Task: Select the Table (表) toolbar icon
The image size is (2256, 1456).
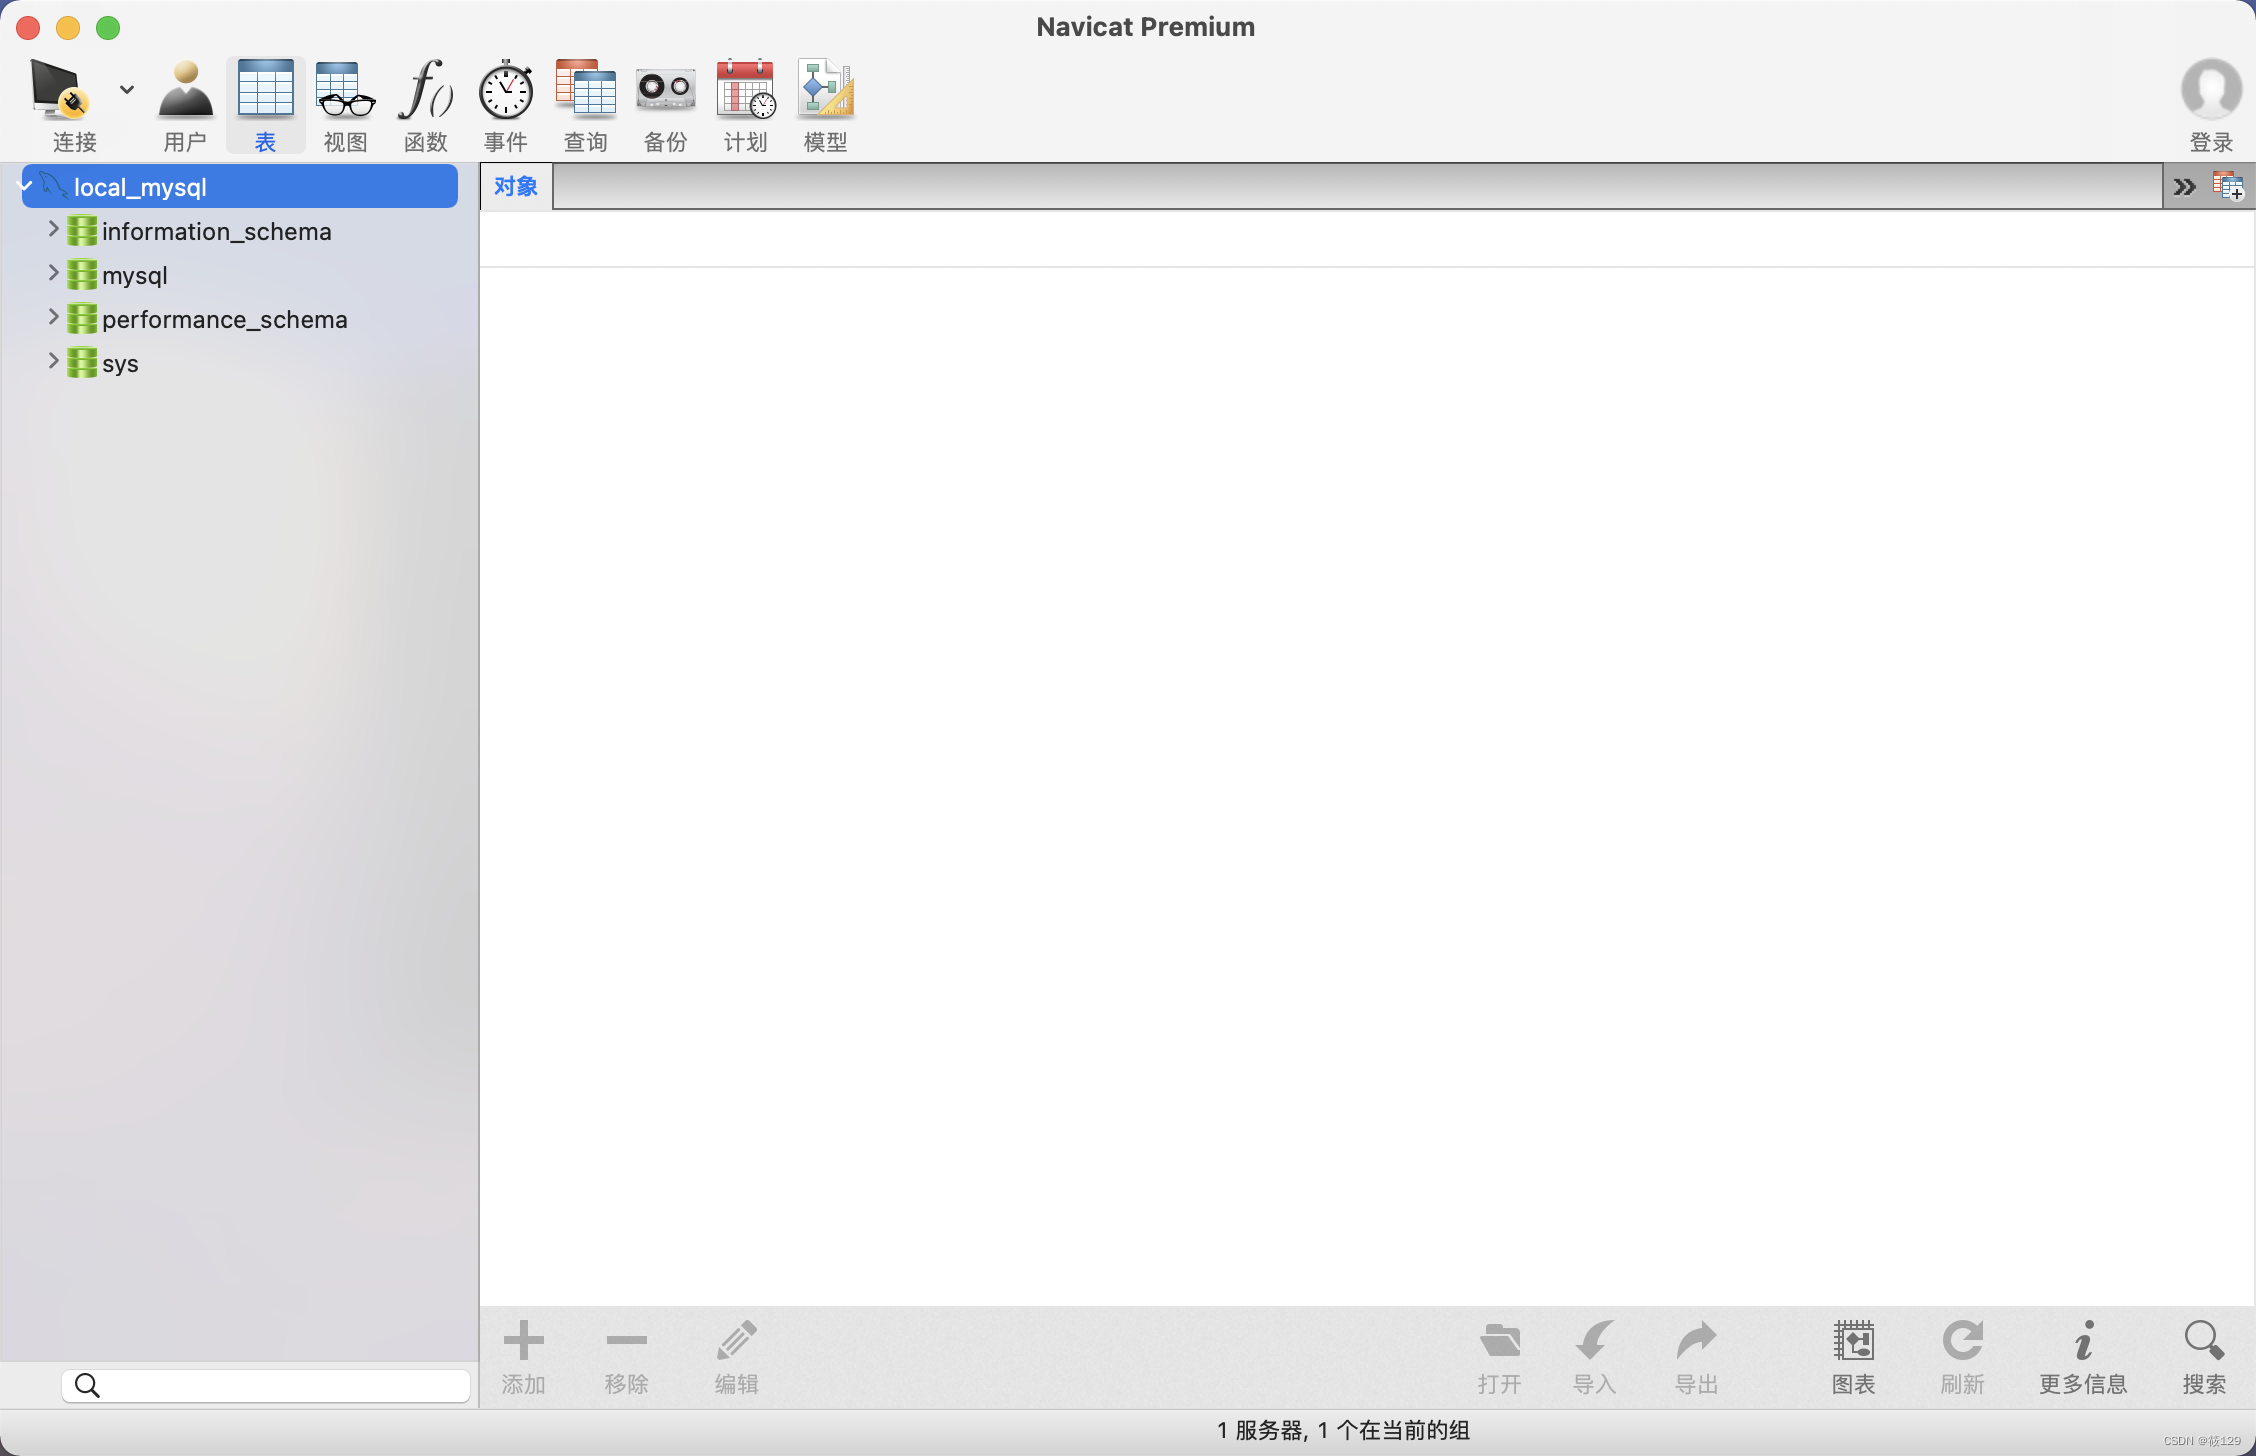Action: (x=265, y=105)
